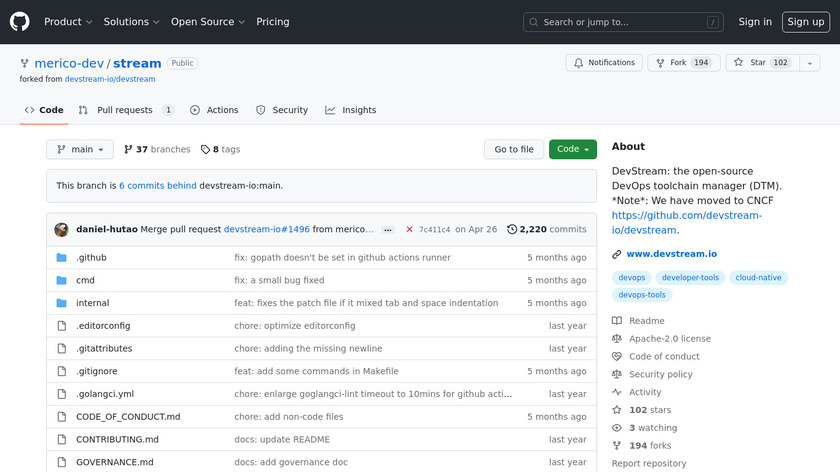This screenshot has height=472, width=840.
Task: Click the Sign in link
Action: pos(755,22)
